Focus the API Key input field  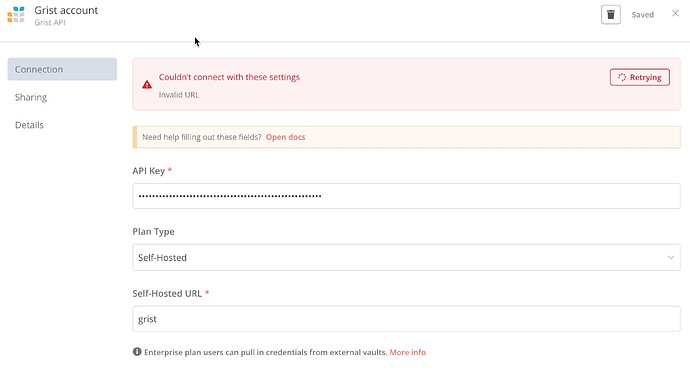[x=406, y=196]
